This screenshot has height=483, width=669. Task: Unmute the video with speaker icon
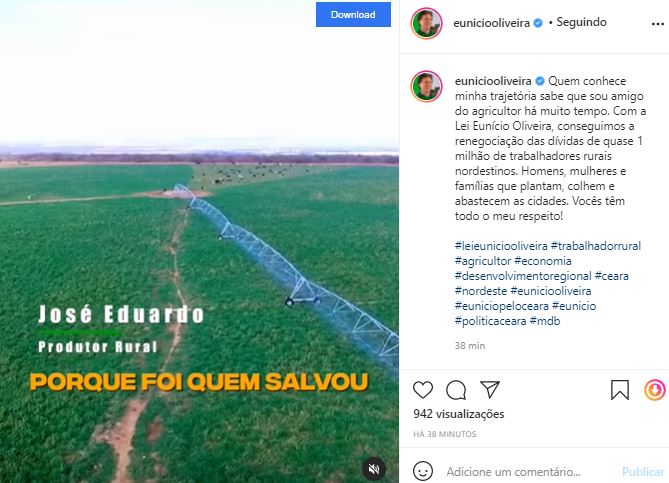374,469
